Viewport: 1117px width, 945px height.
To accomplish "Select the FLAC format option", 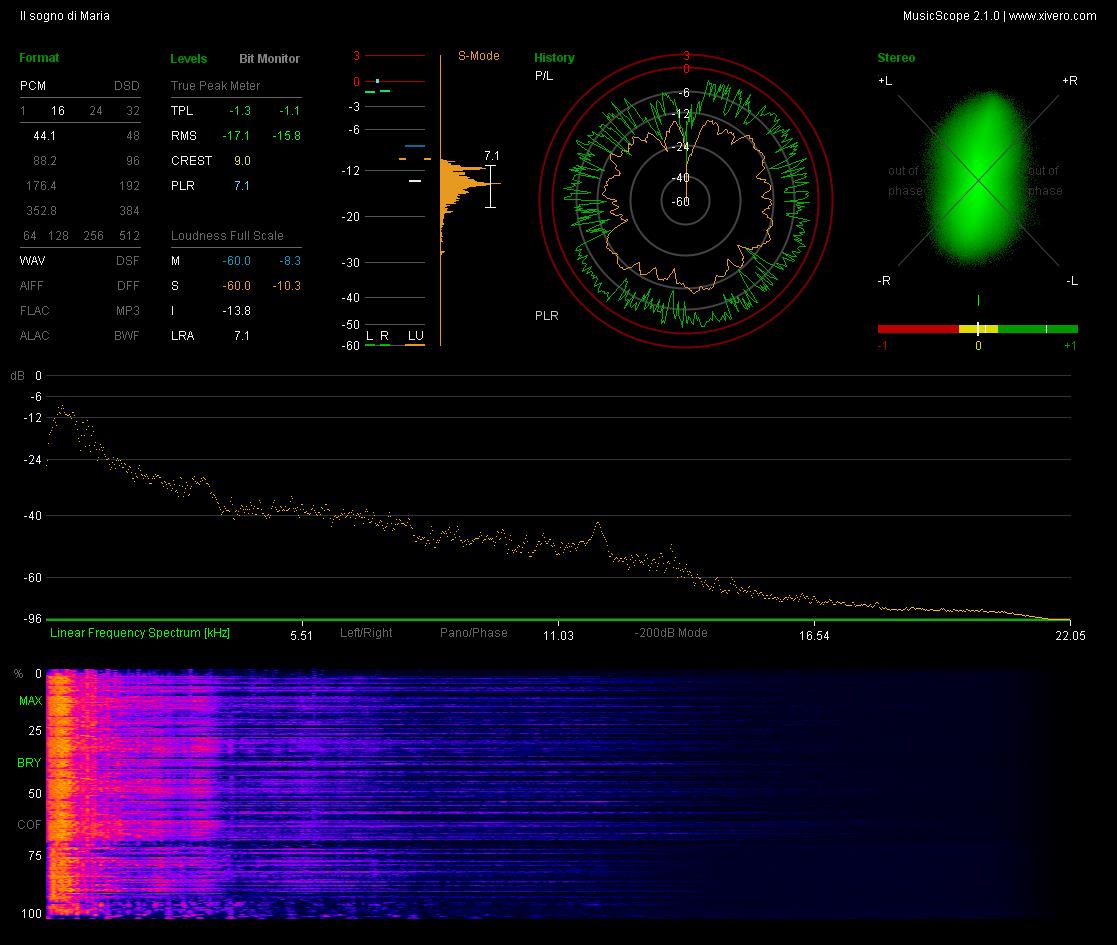I will point(35,310).
